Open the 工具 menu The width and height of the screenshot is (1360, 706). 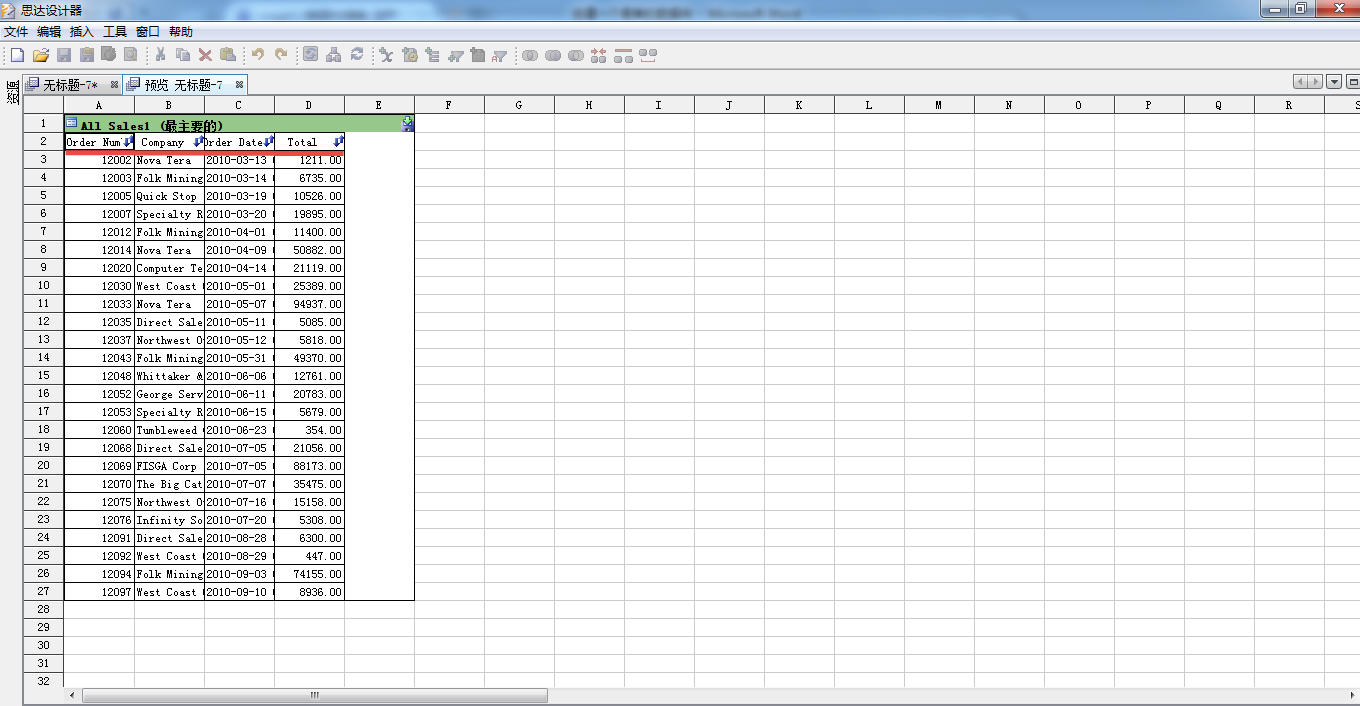tap(115, 32)
